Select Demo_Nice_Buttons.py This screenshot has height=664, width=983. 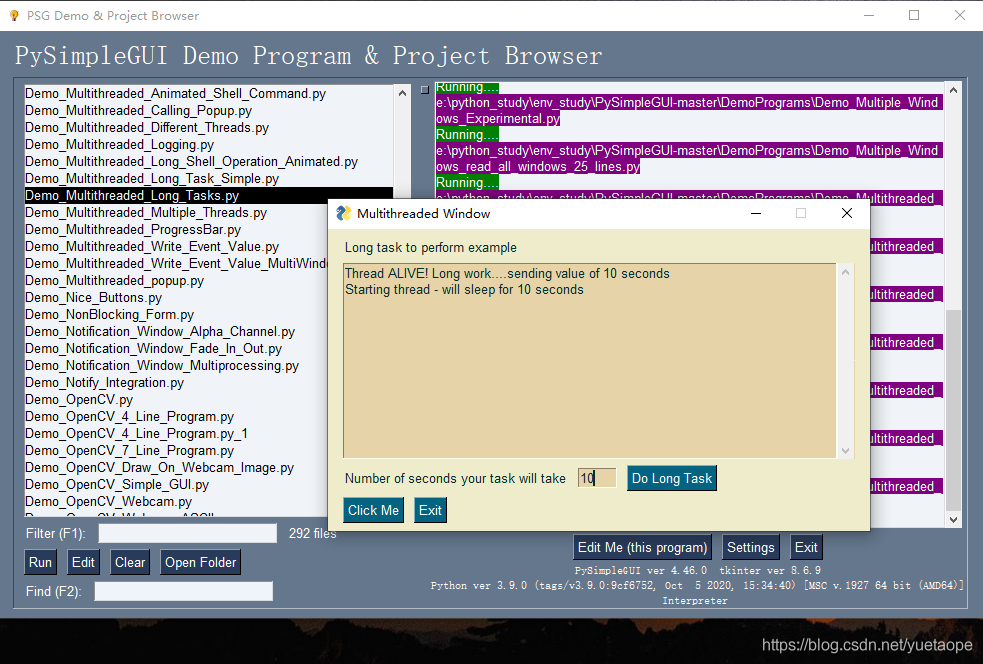pos(177,297)
